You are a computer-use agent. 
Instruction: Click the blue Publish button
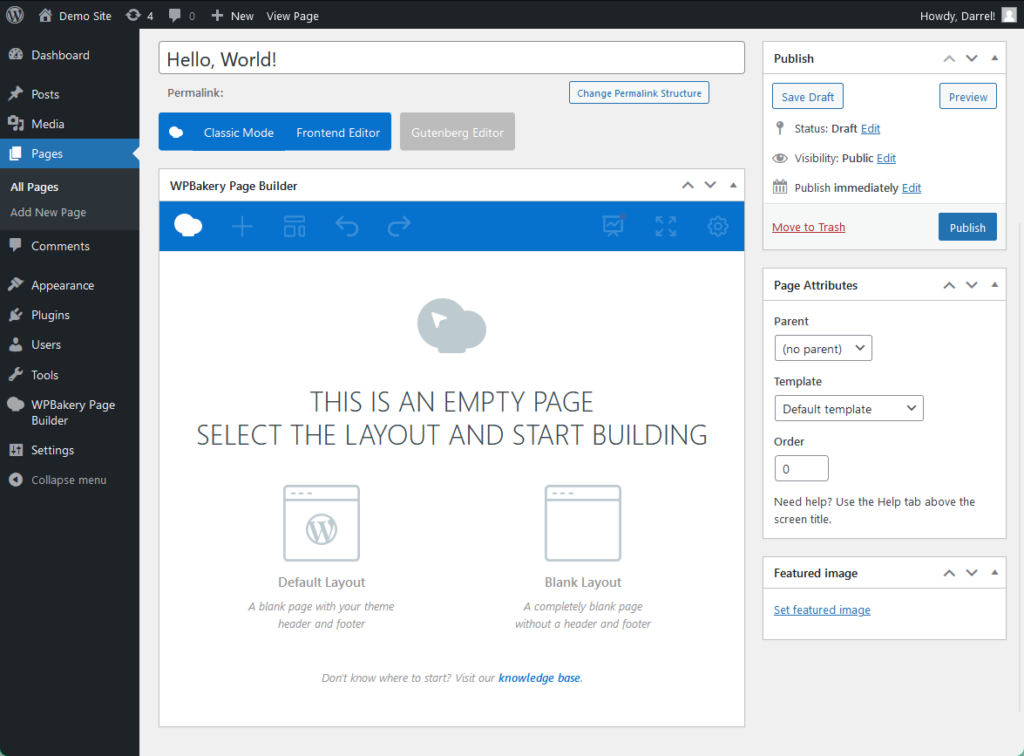pyautogui.click(x=967, y=227)
